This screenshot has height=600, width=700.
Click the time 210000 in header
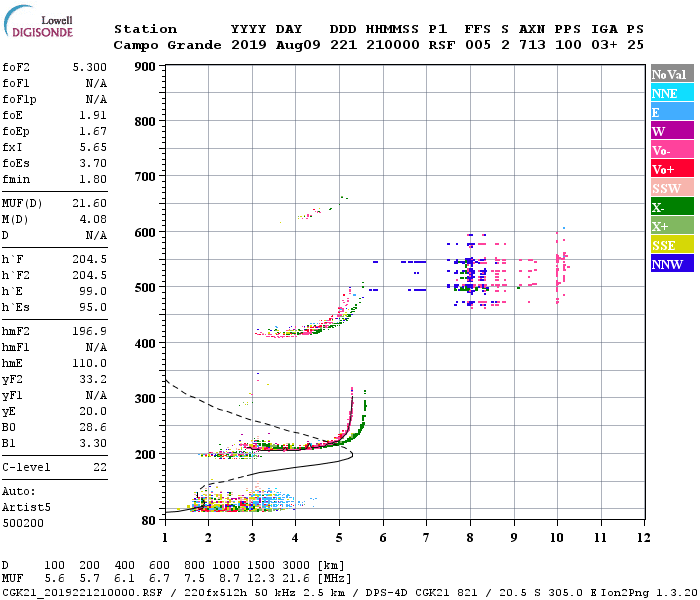393,45
